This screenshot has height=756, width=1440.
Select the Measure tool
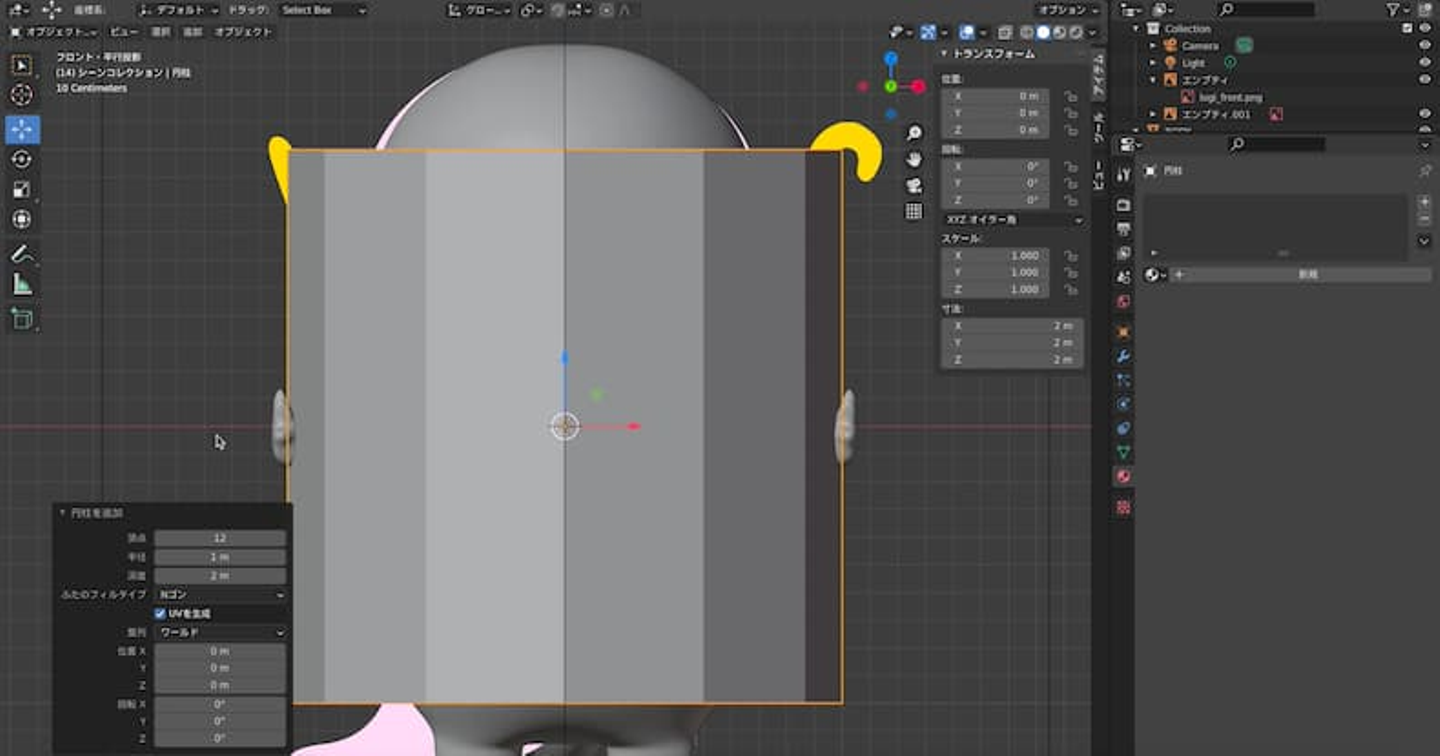[x=22, y=285]
